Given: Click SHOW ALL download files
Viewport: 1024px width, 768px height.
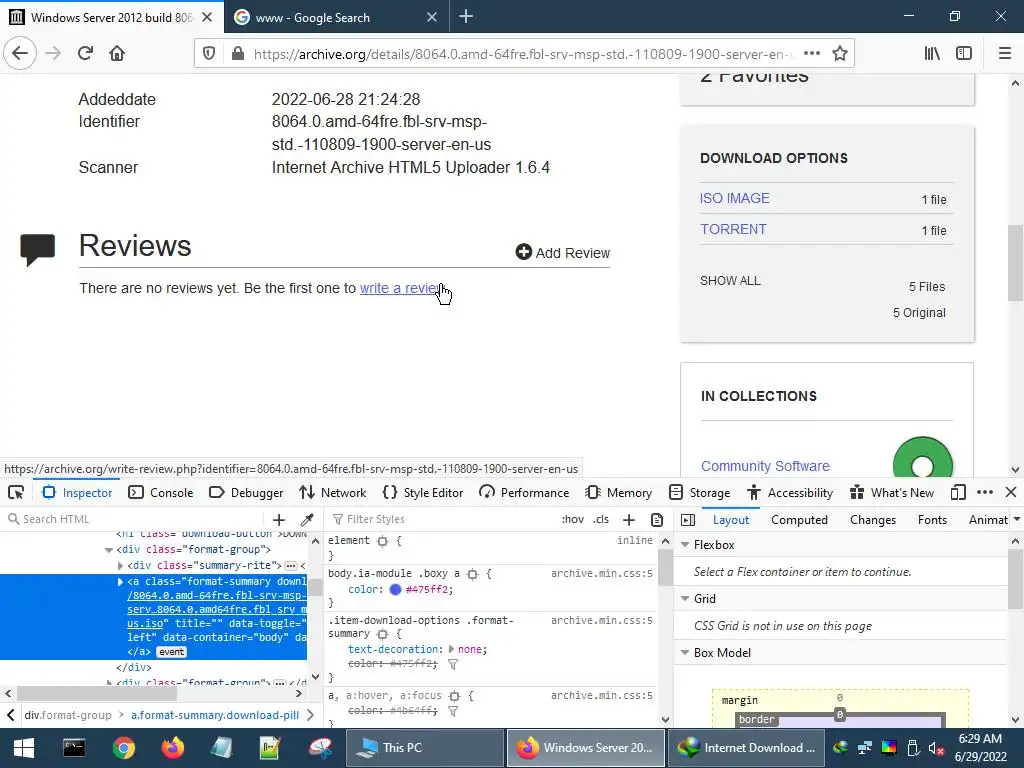Looking at the screenshot, I should tap(730, 281).
